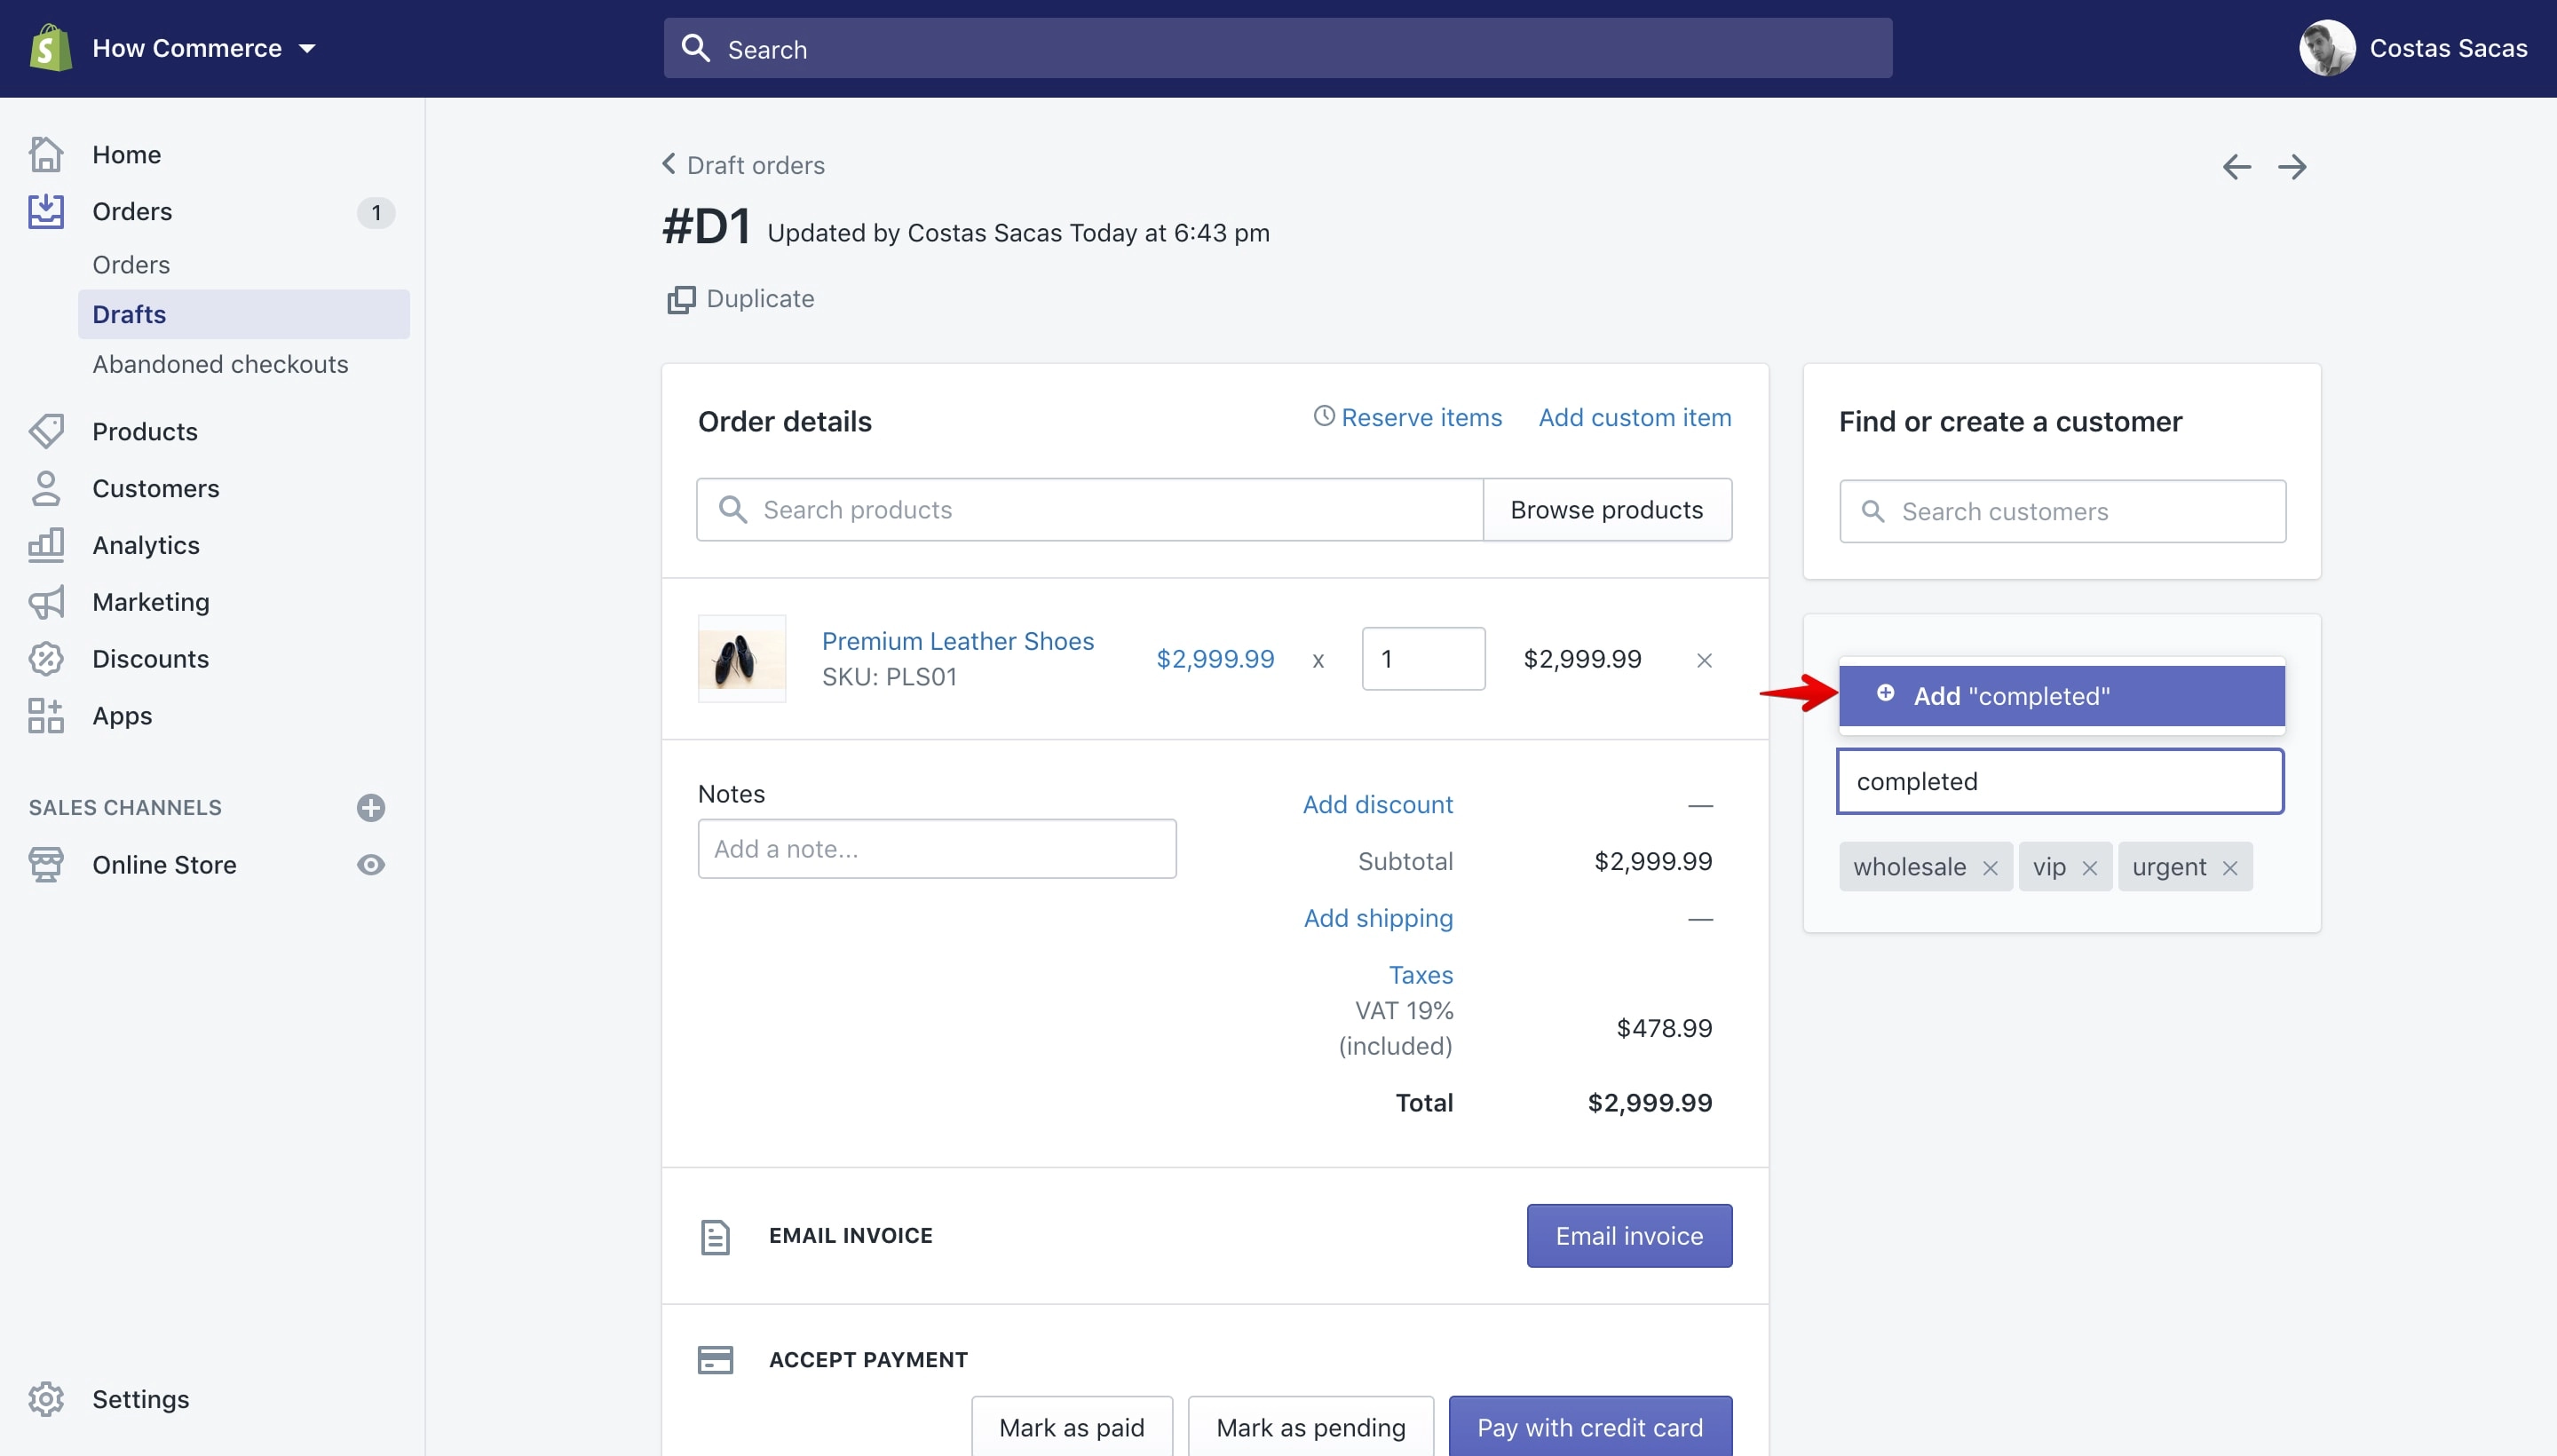
Task: Open Abandoned checkouts menu item
Action: pos(220,364)
